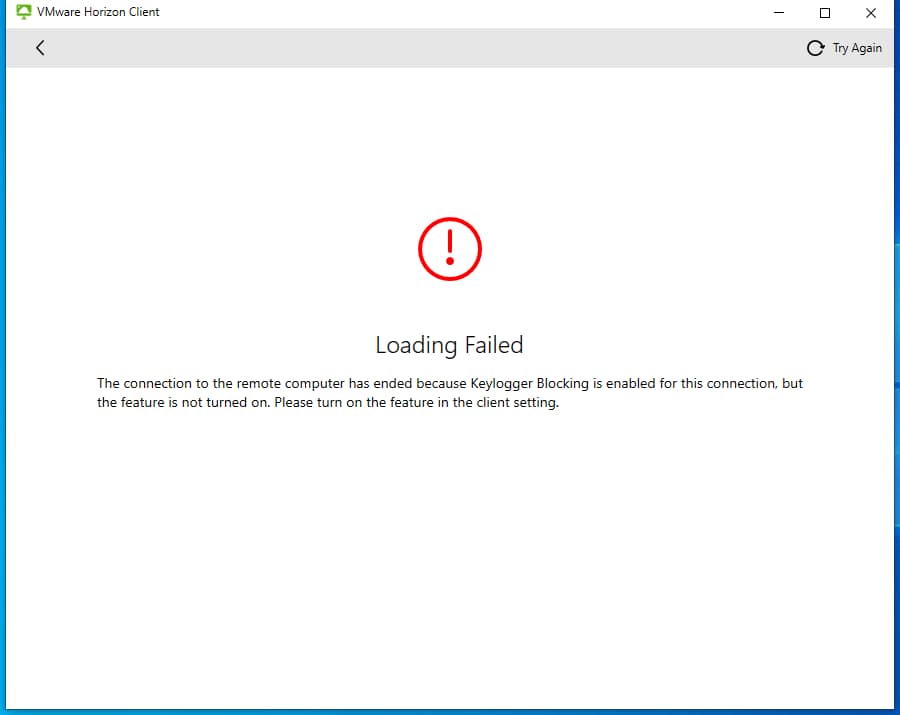This screenshot has width=900, height=715.
Task: Click the circular refresh icon beside Try Again
Action: [x=815, y=48]
